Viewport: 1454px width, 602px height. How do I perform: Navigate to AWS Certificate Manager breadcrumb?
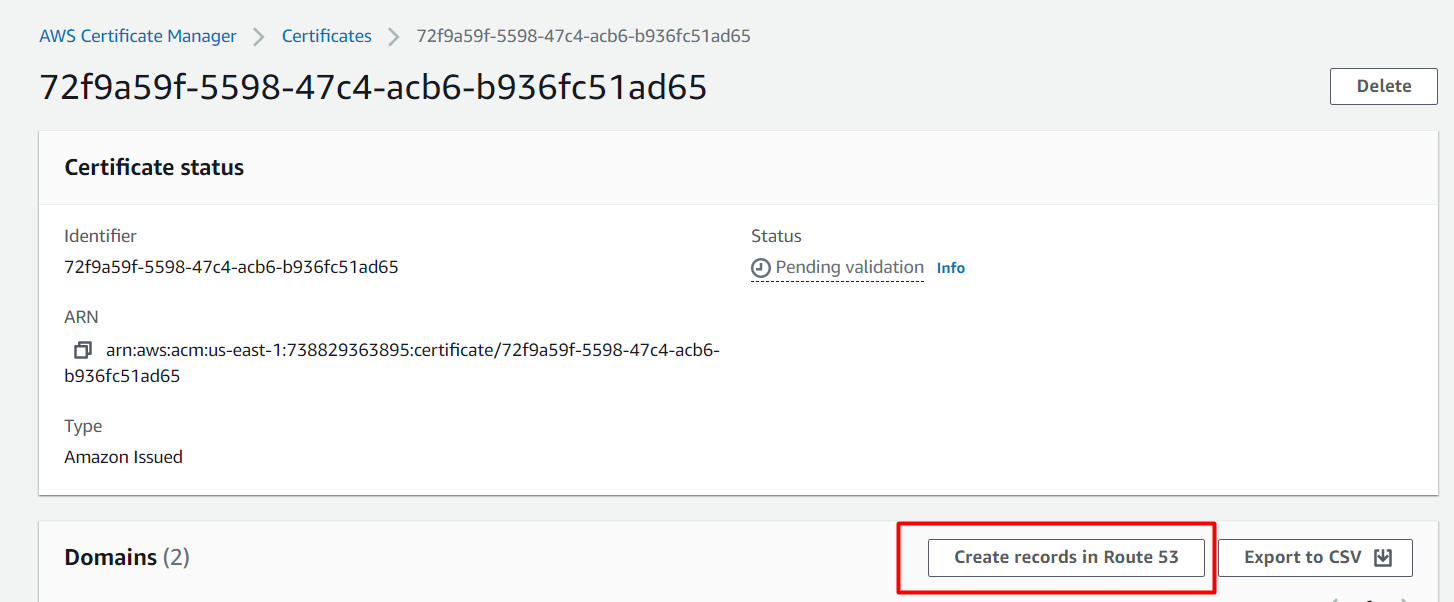point(138,35)
